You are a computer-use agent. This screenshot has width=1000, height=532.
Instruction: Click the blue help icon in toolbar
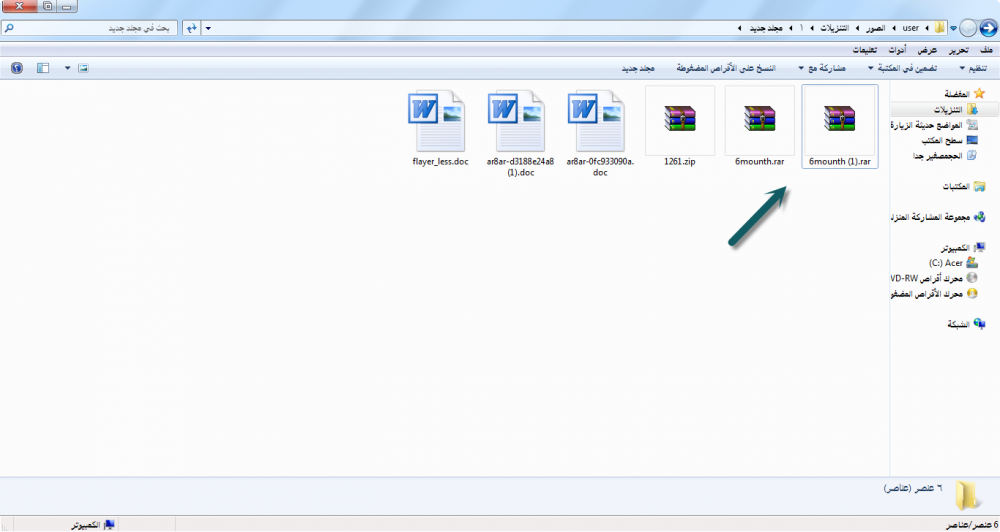(x=16, y=68)
